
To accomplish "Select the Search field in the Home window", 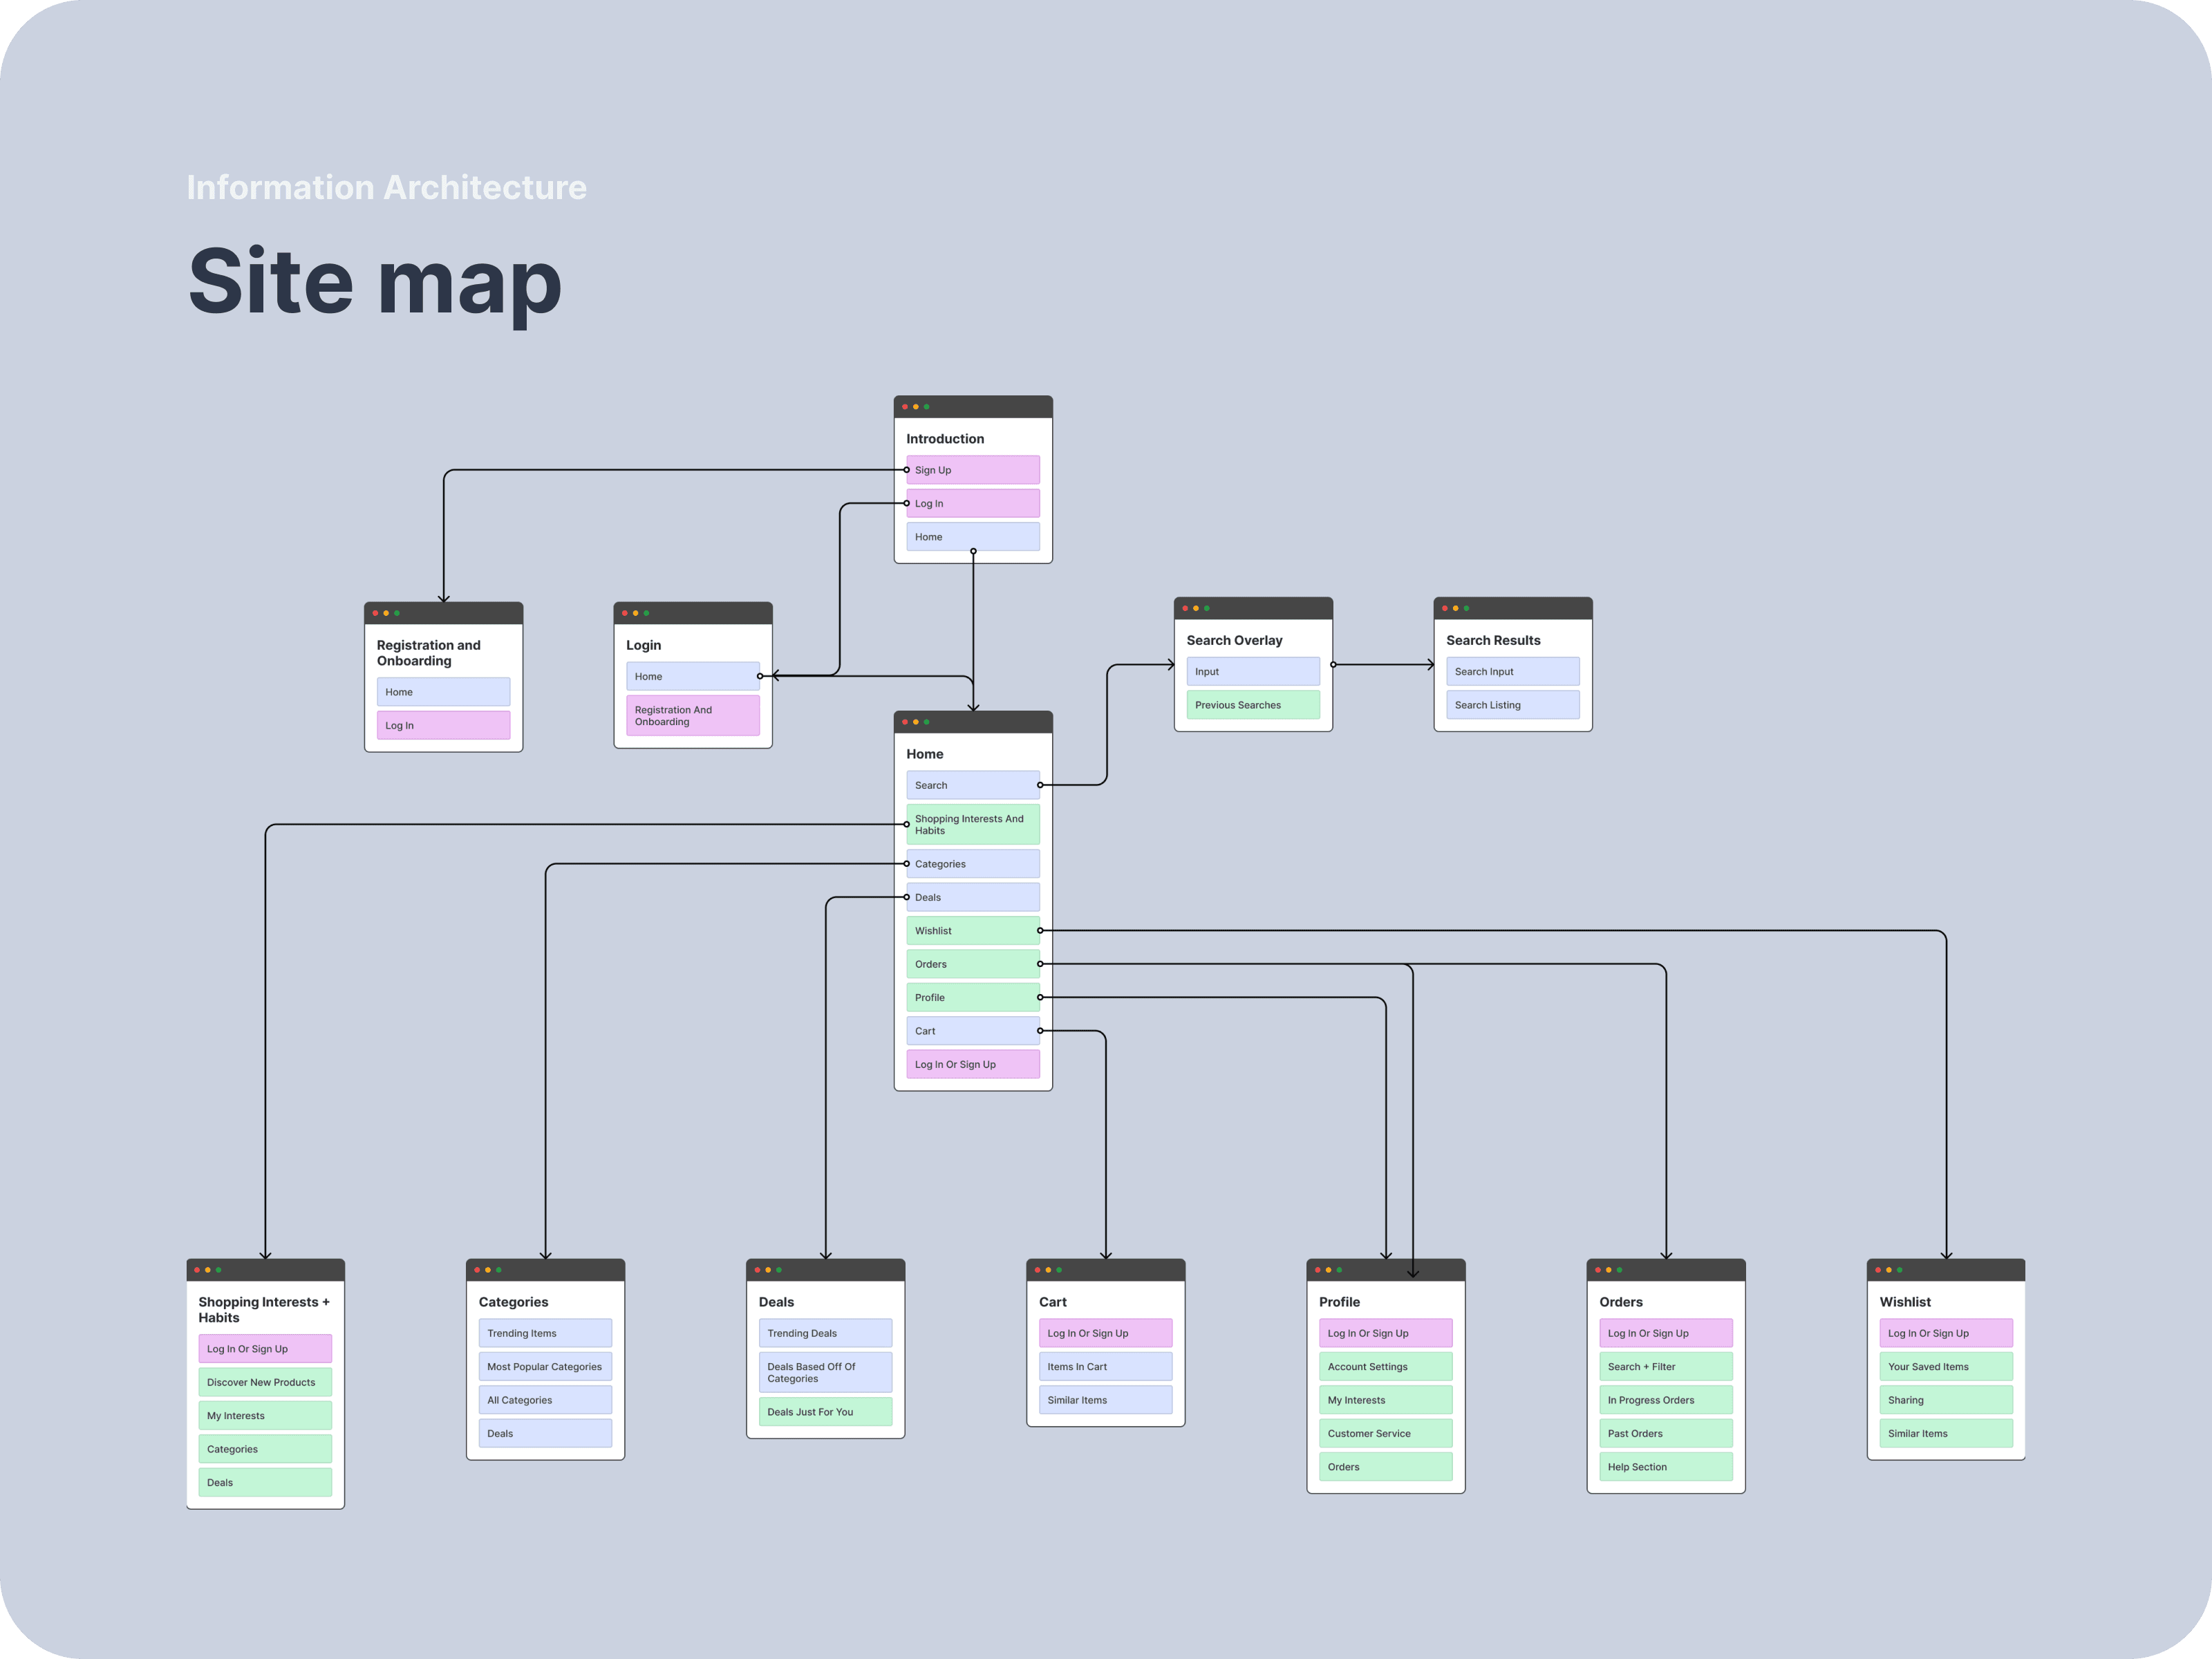I will pos(972,785).
